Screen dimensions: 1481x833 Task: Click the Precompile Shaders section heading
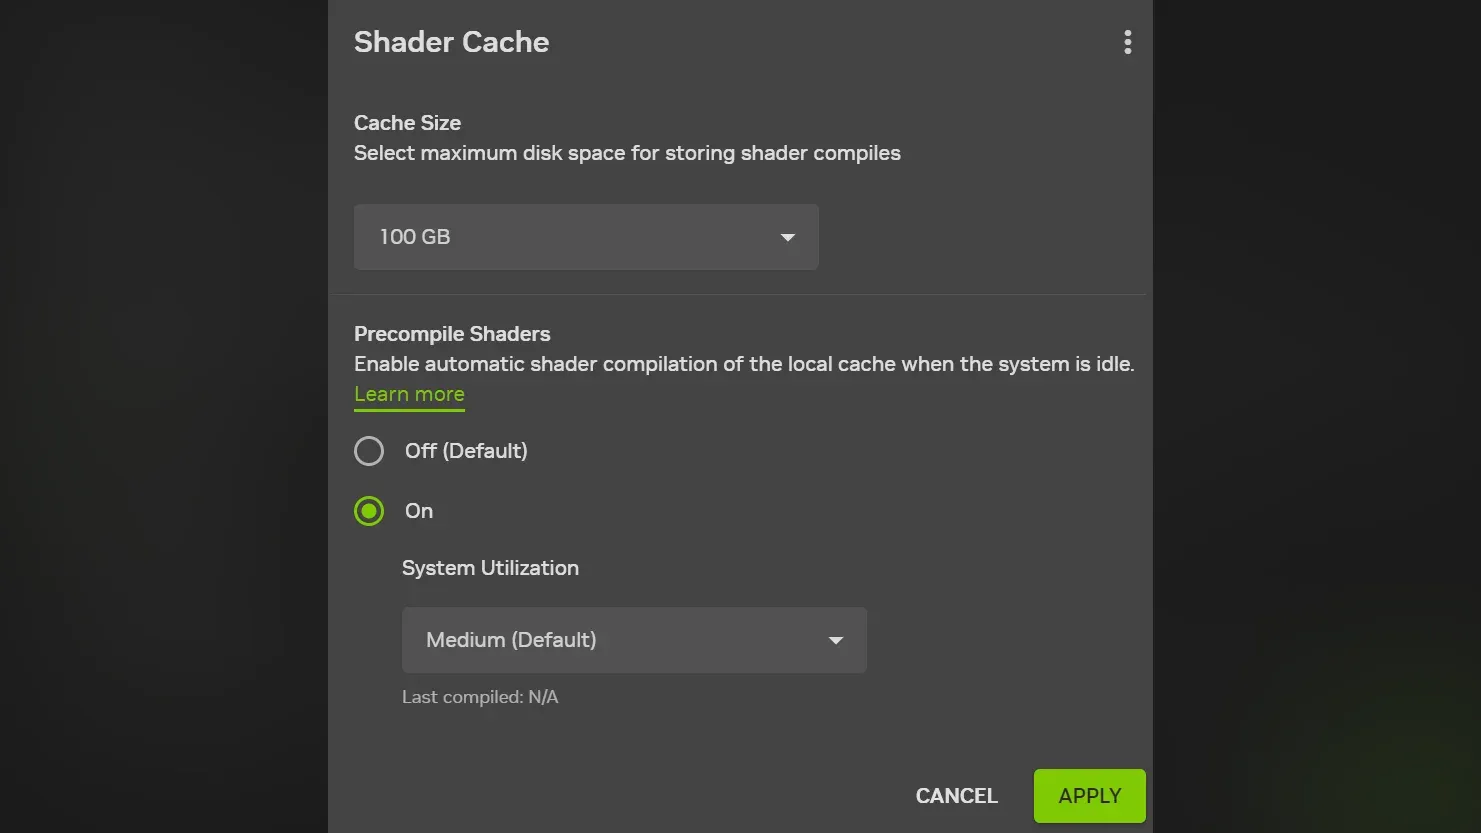click(x=452, y=334)
